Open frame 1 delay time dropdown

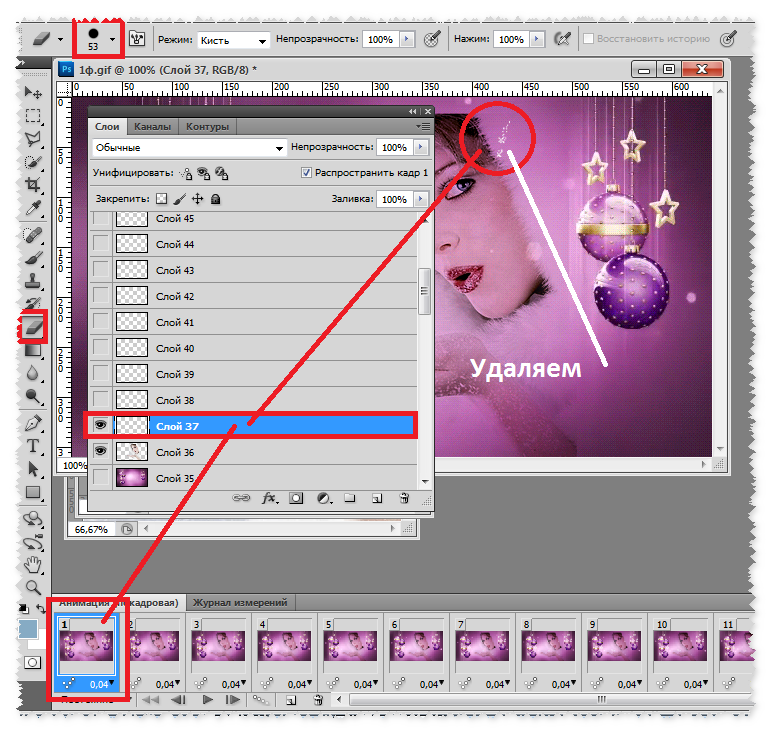tap(102, 684)
